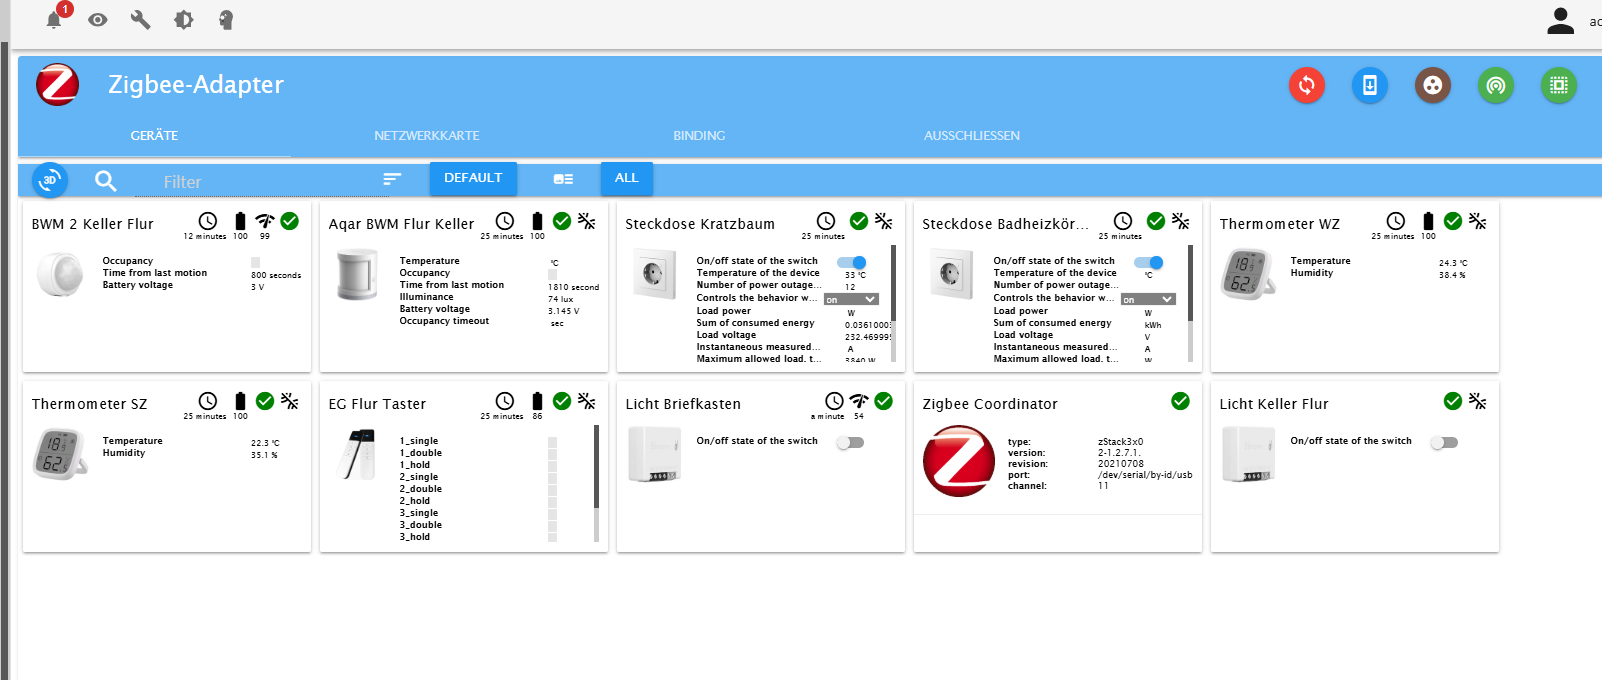
Task: Click wifi link quality icon on BWM 2 Keller Flur
Action: click(x=265, y=221)
